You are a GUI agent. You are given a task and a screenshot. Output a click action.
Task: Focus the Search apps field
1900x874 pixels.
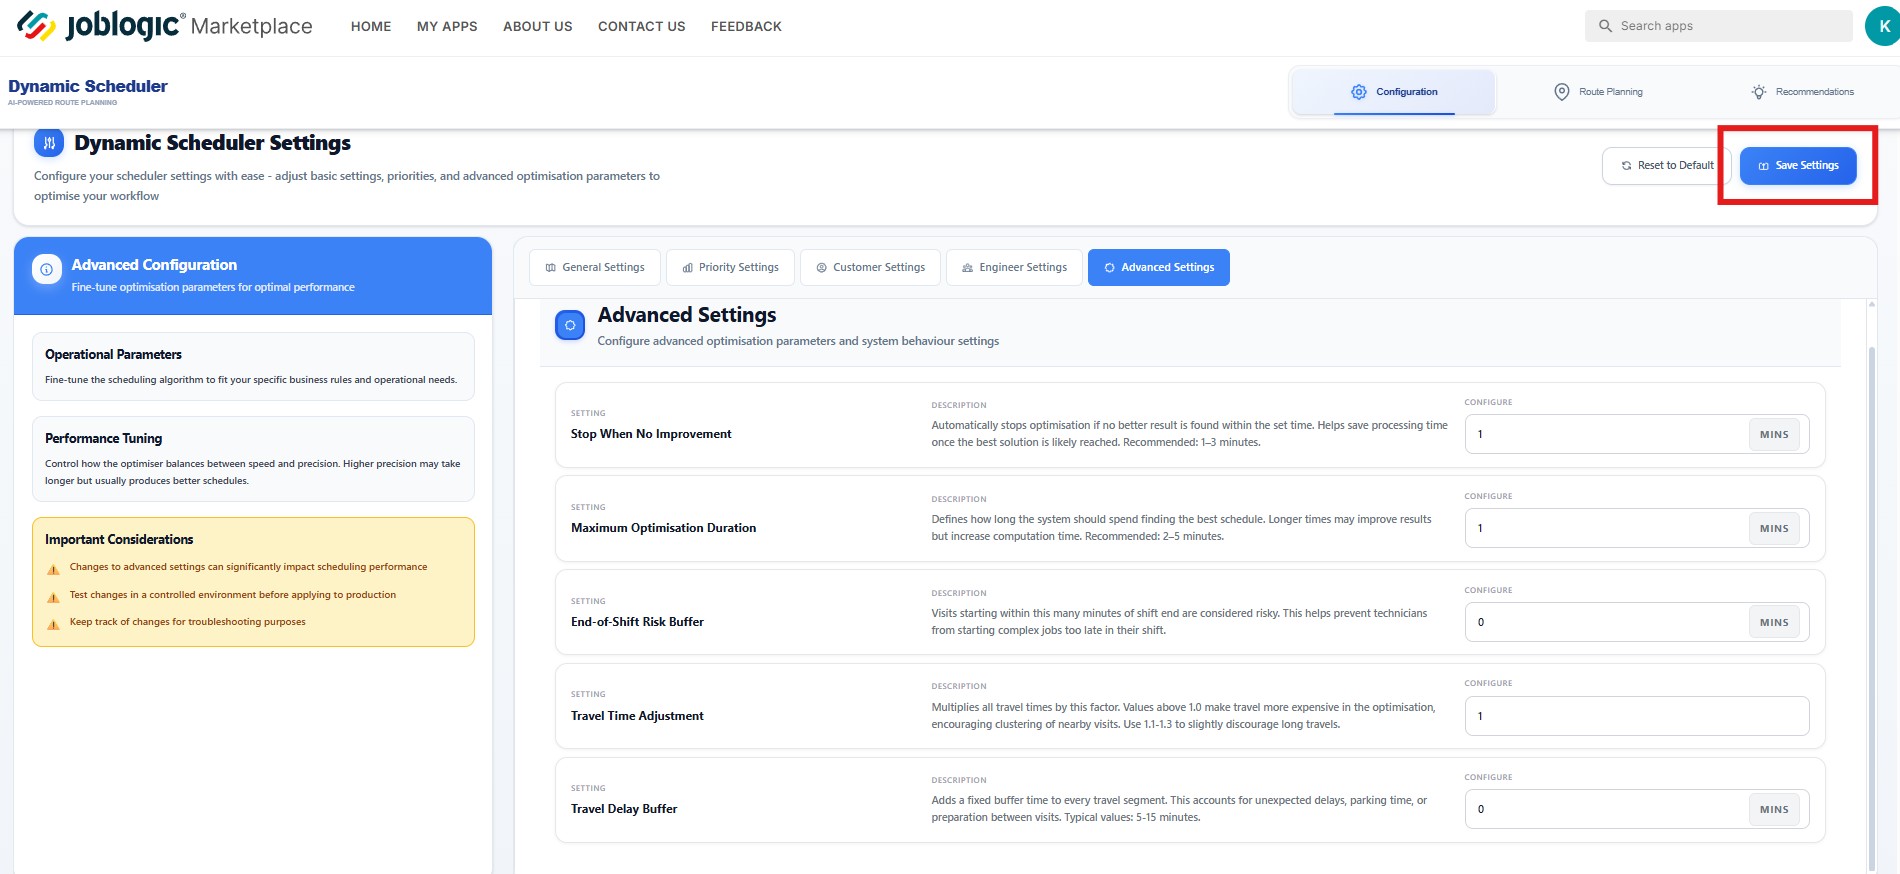click(1718, 26)
